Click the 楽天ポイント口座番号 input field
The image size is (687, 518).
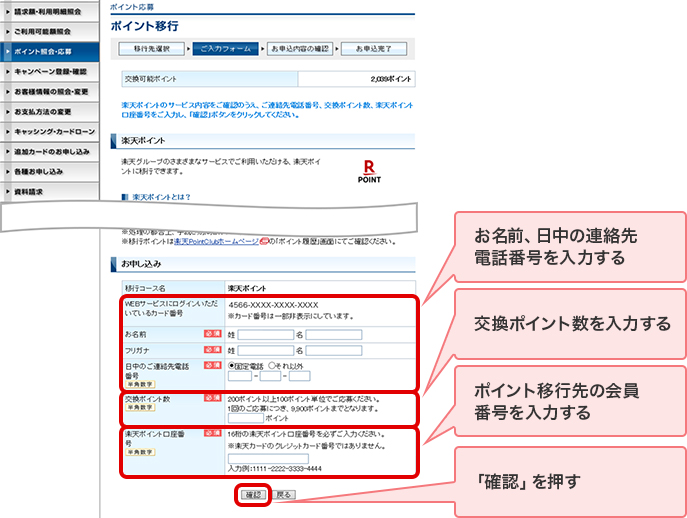coord(268,458)
